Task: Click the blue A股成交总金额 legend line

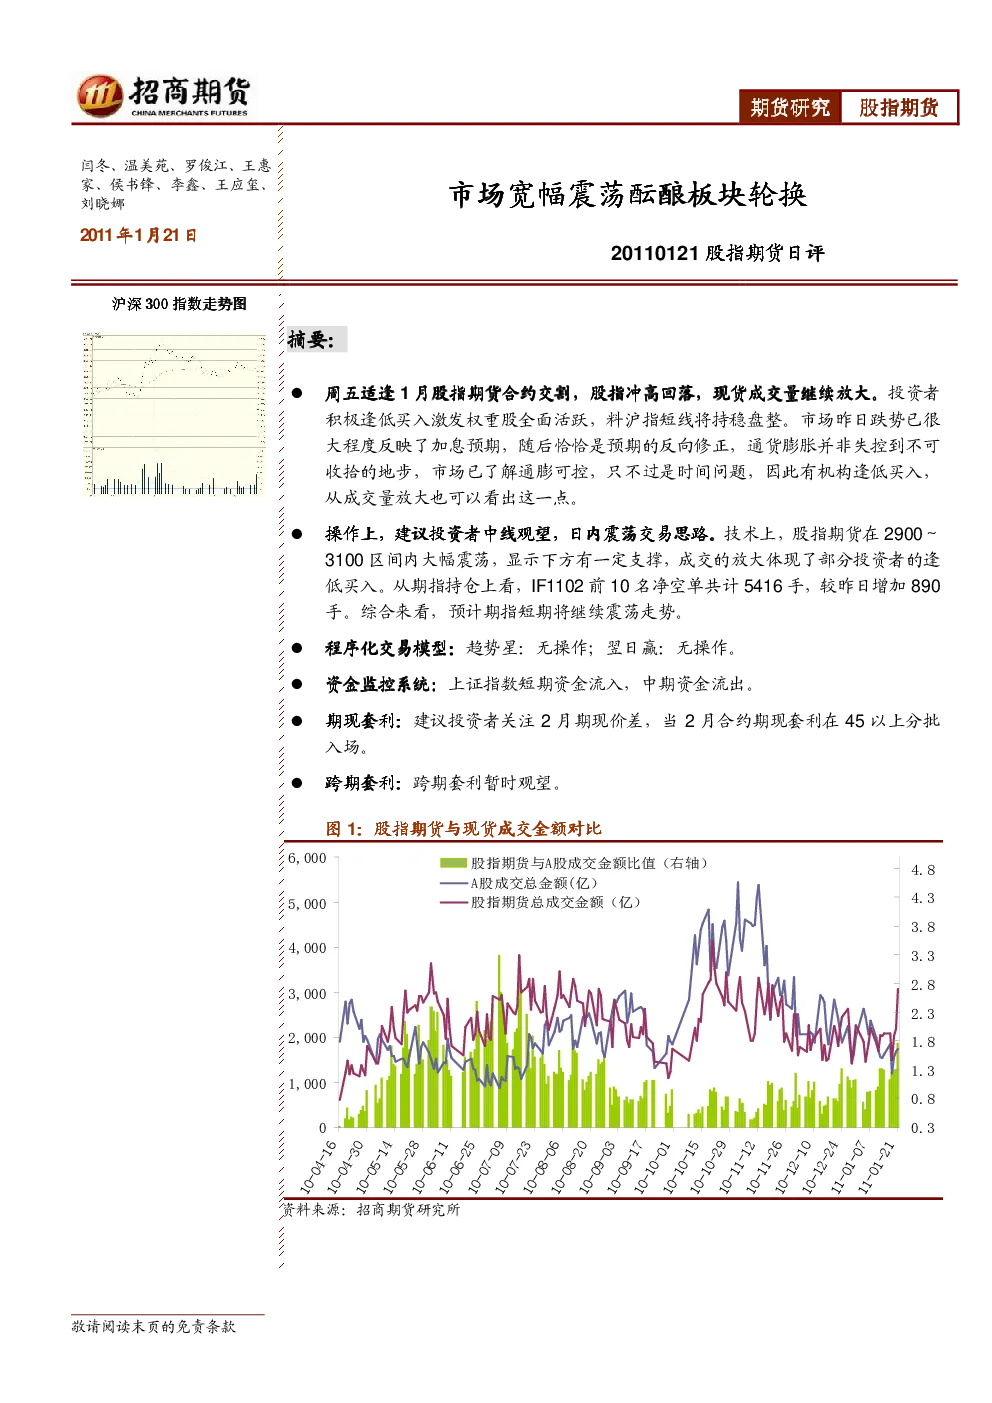Action: [x=453, y=883]
